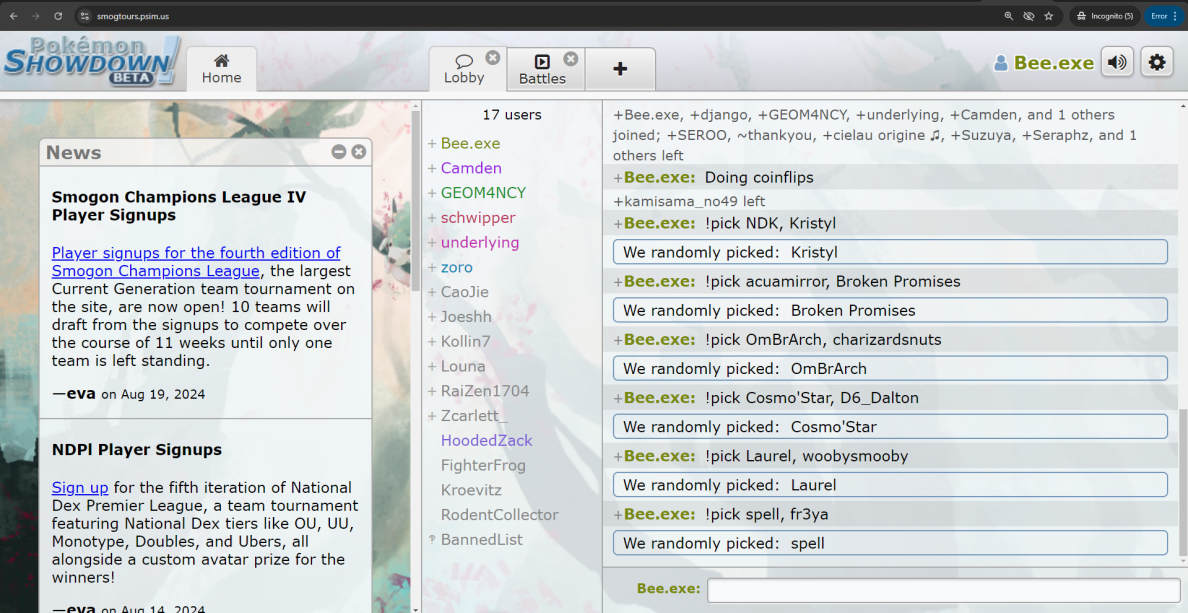Open the settings gear options
The width and height of the screenshot is (1188, 613).
[1157, 62]
